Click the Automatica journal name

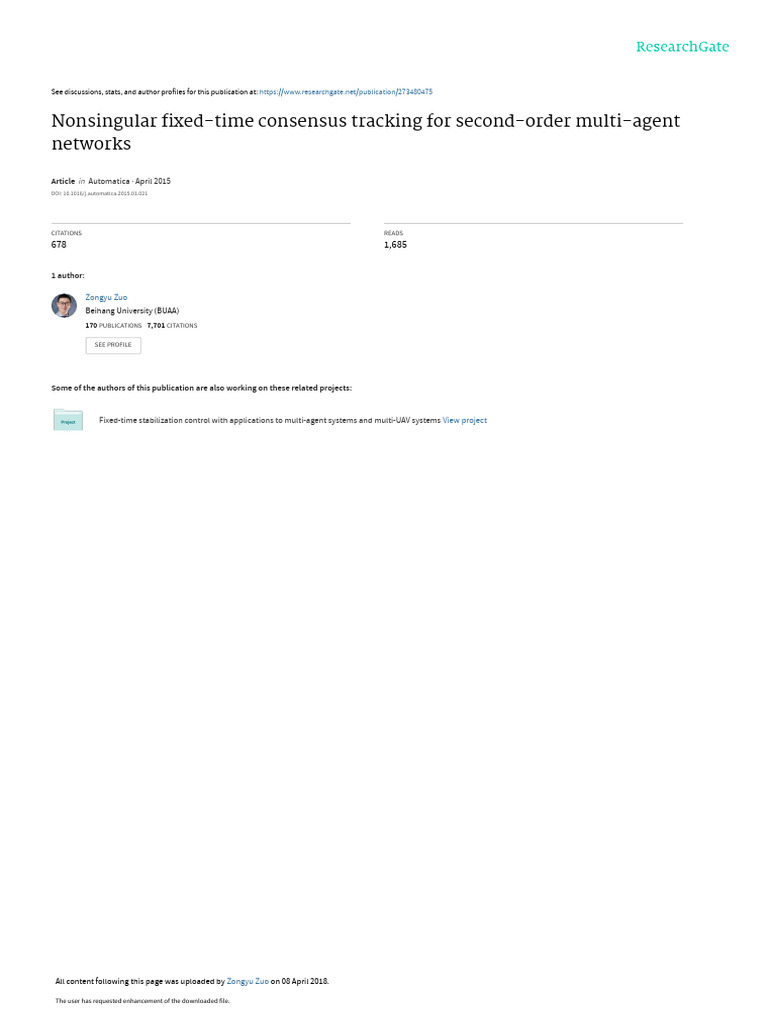(108, 182)
